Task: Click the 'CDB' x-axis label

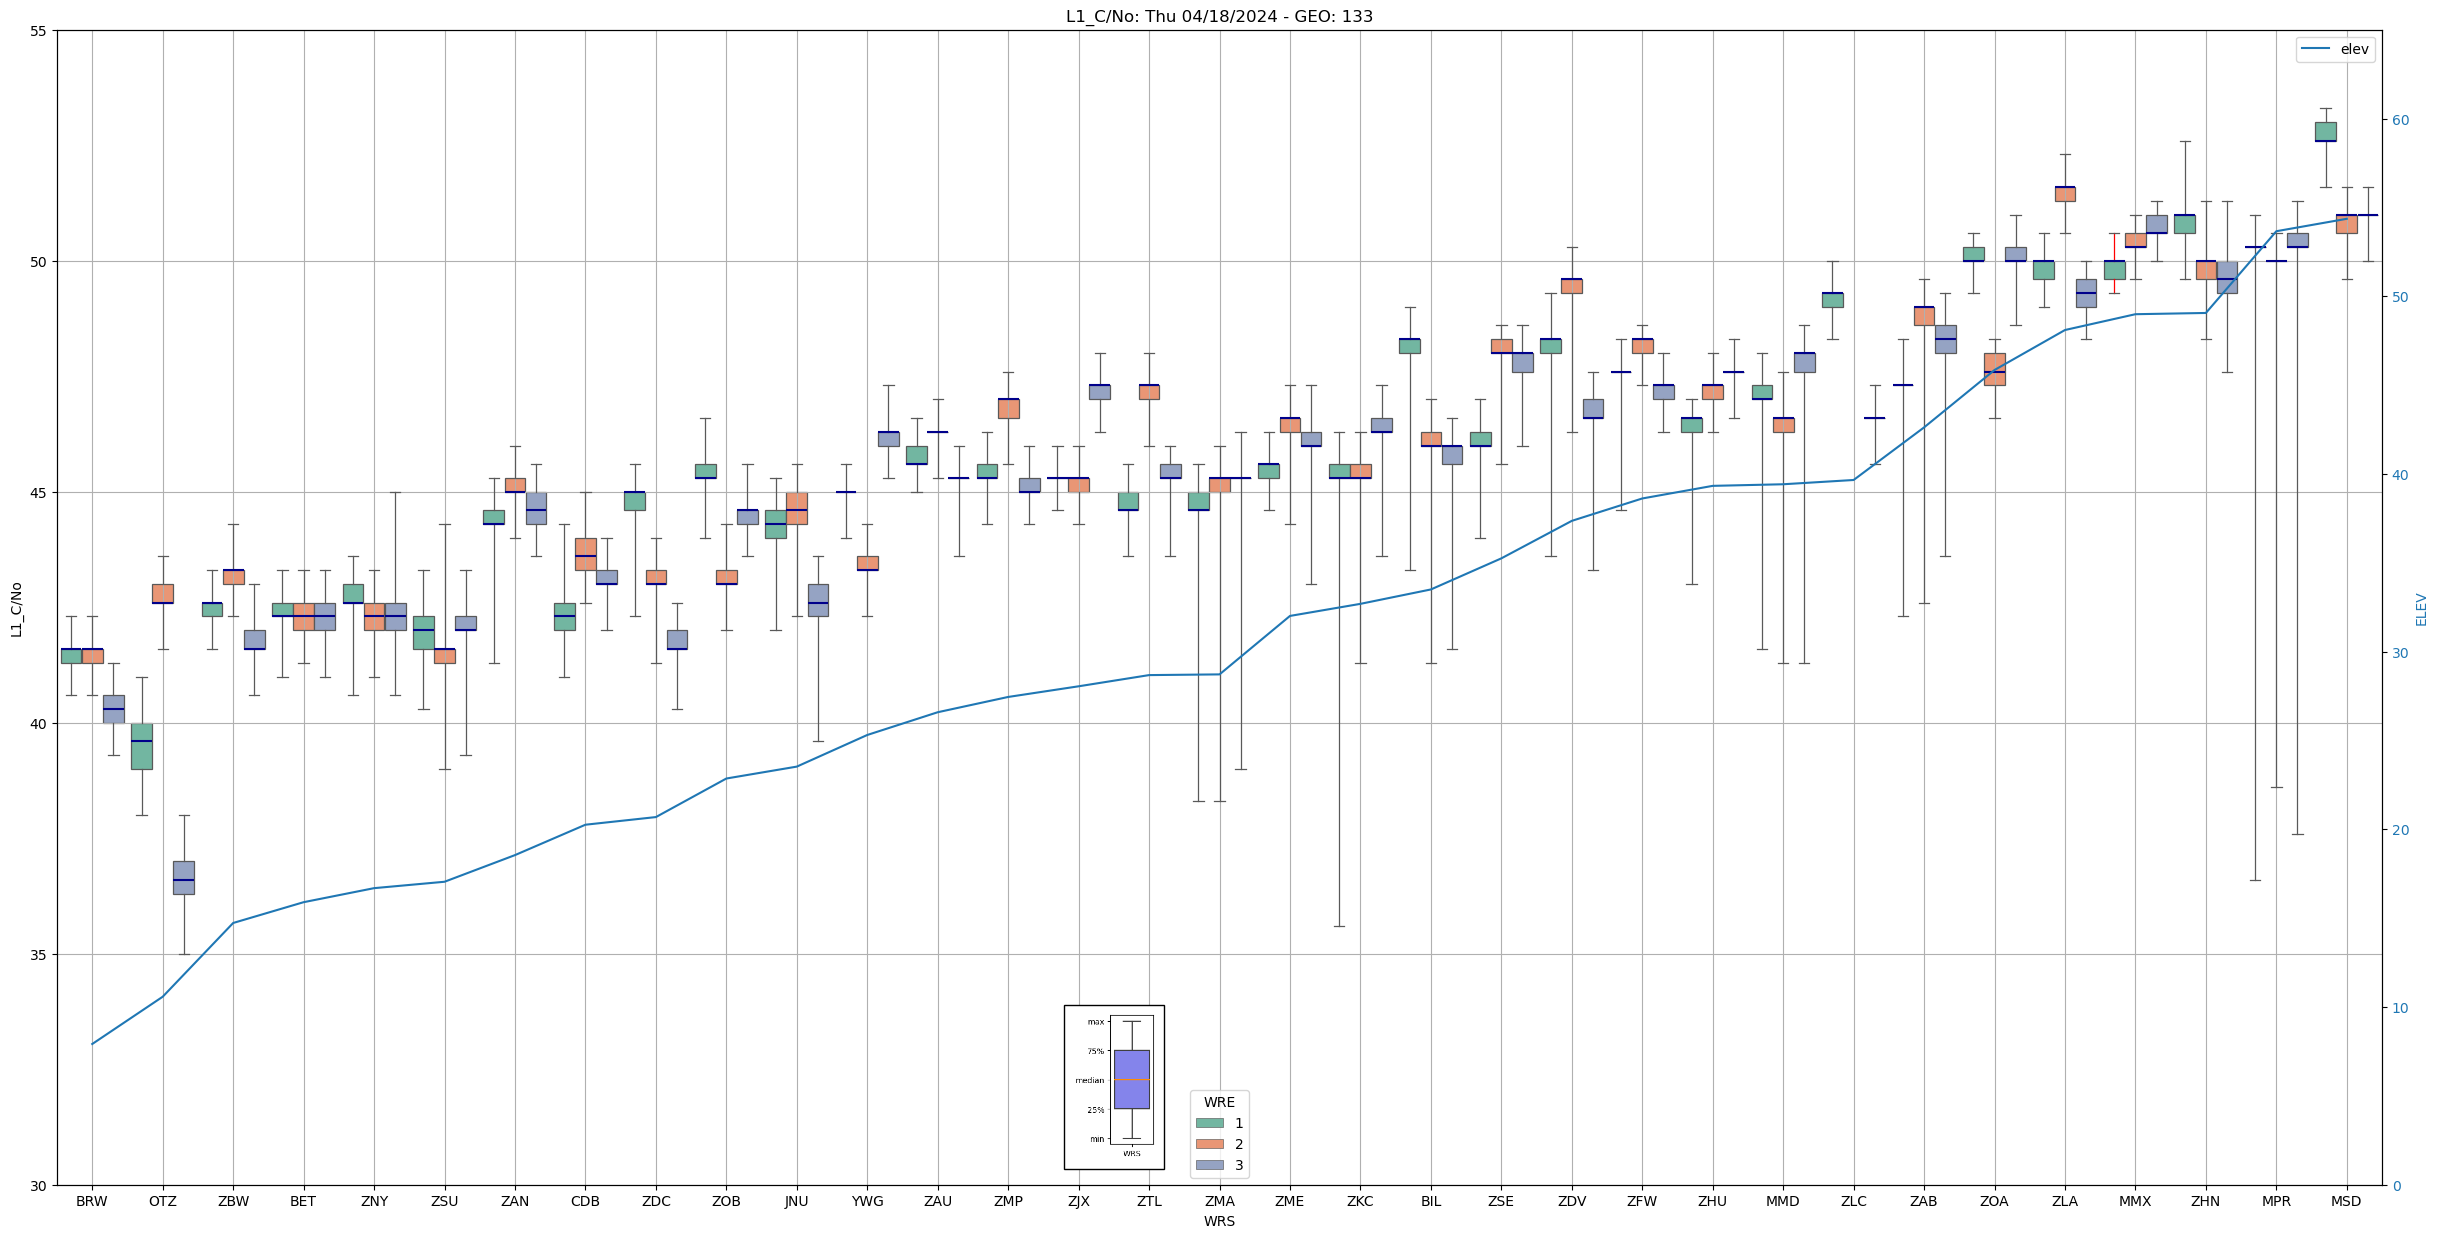Action: pos(585,1201)
